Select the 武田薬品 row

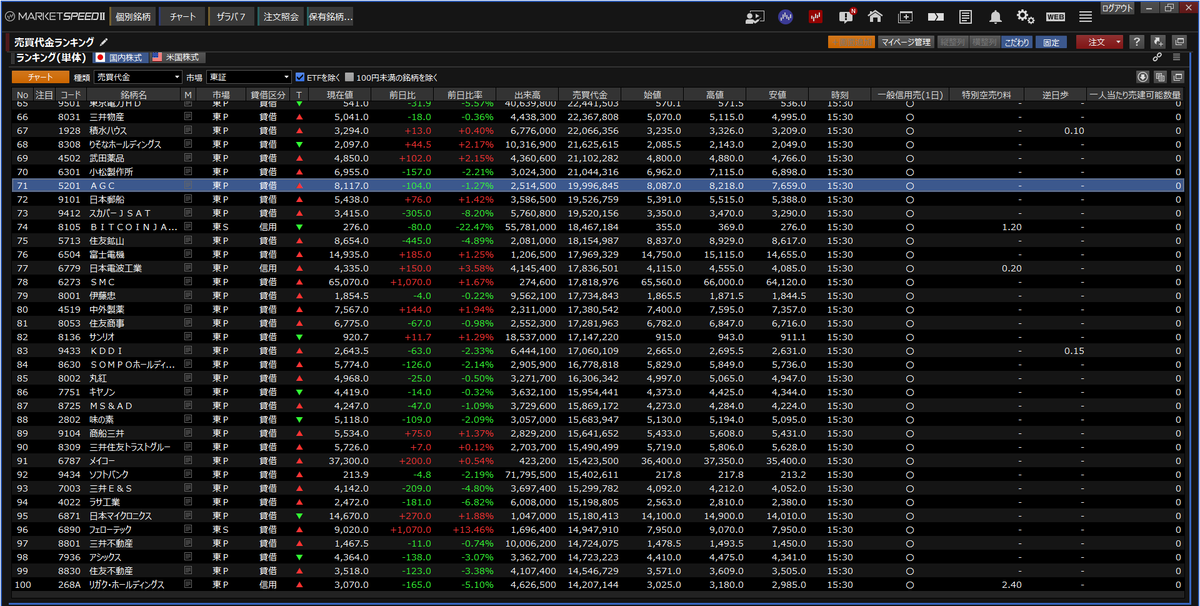(x=600, y=157)
